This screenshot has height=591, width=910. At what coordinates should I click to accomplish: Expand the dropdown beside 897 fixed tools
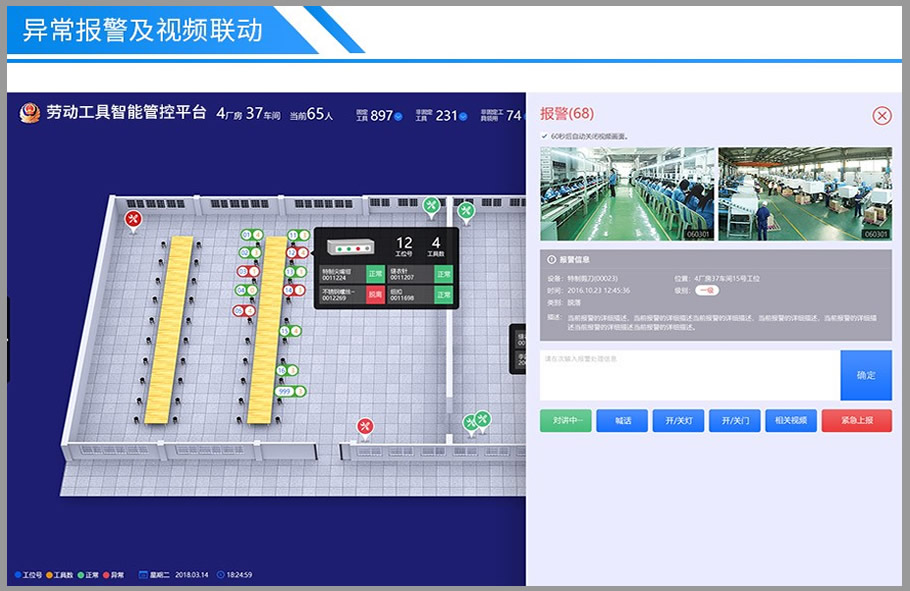click(399, 117)
